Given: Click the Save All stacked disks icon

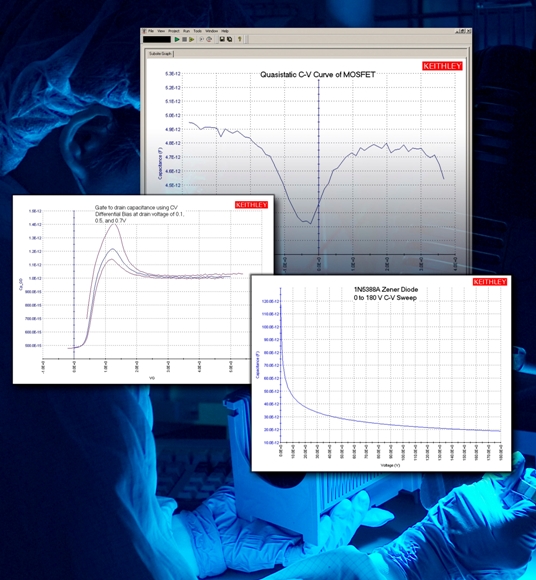Looking at the screenshot, I should [229, 39].
